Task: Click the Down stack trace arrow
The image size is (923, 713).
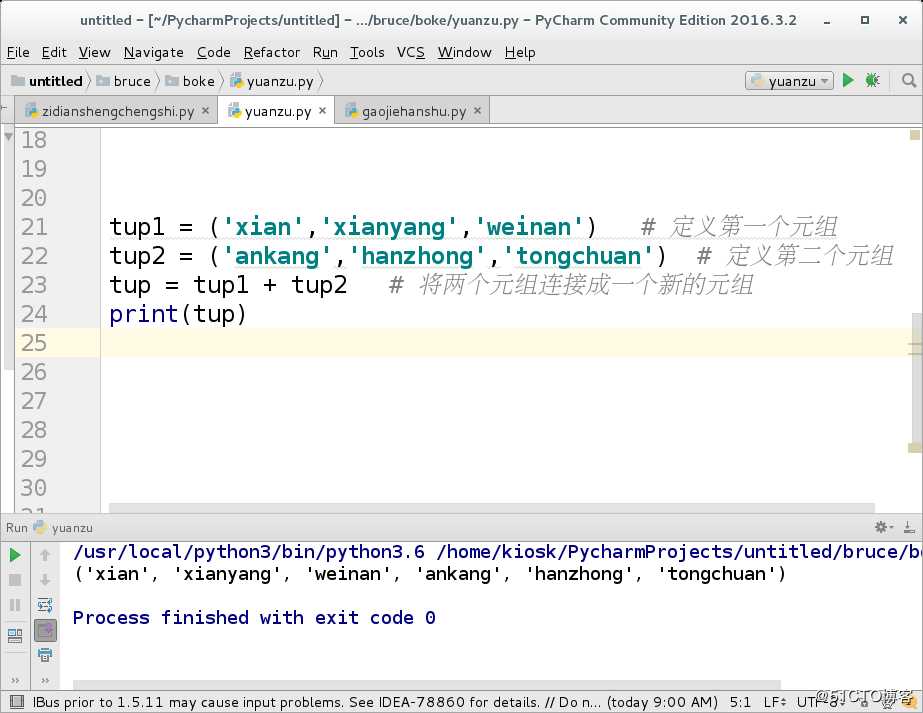Action: 45,580
